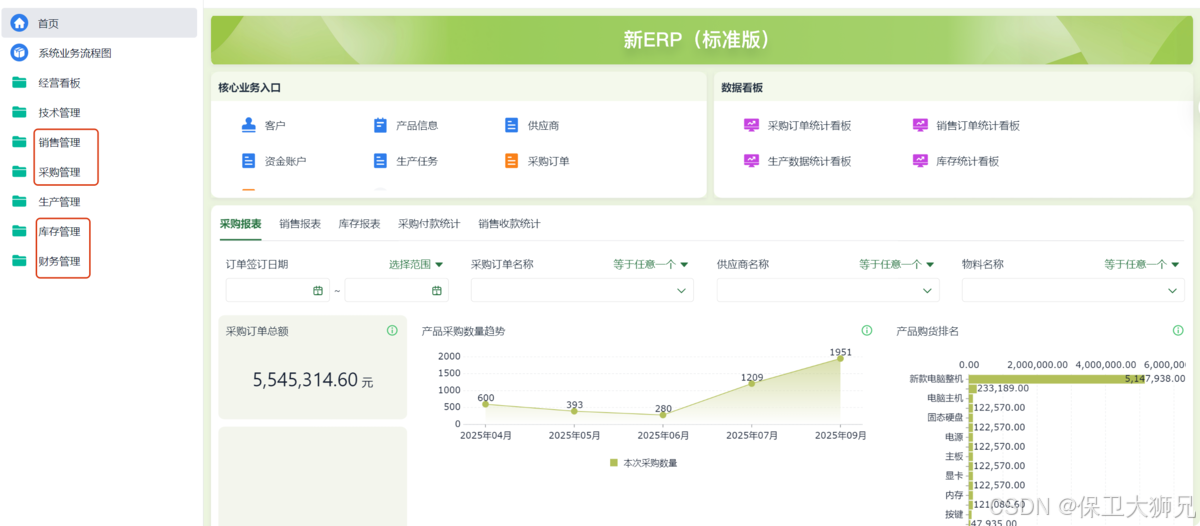Click the 系统业务流程图 cube icon

point(19,53)
